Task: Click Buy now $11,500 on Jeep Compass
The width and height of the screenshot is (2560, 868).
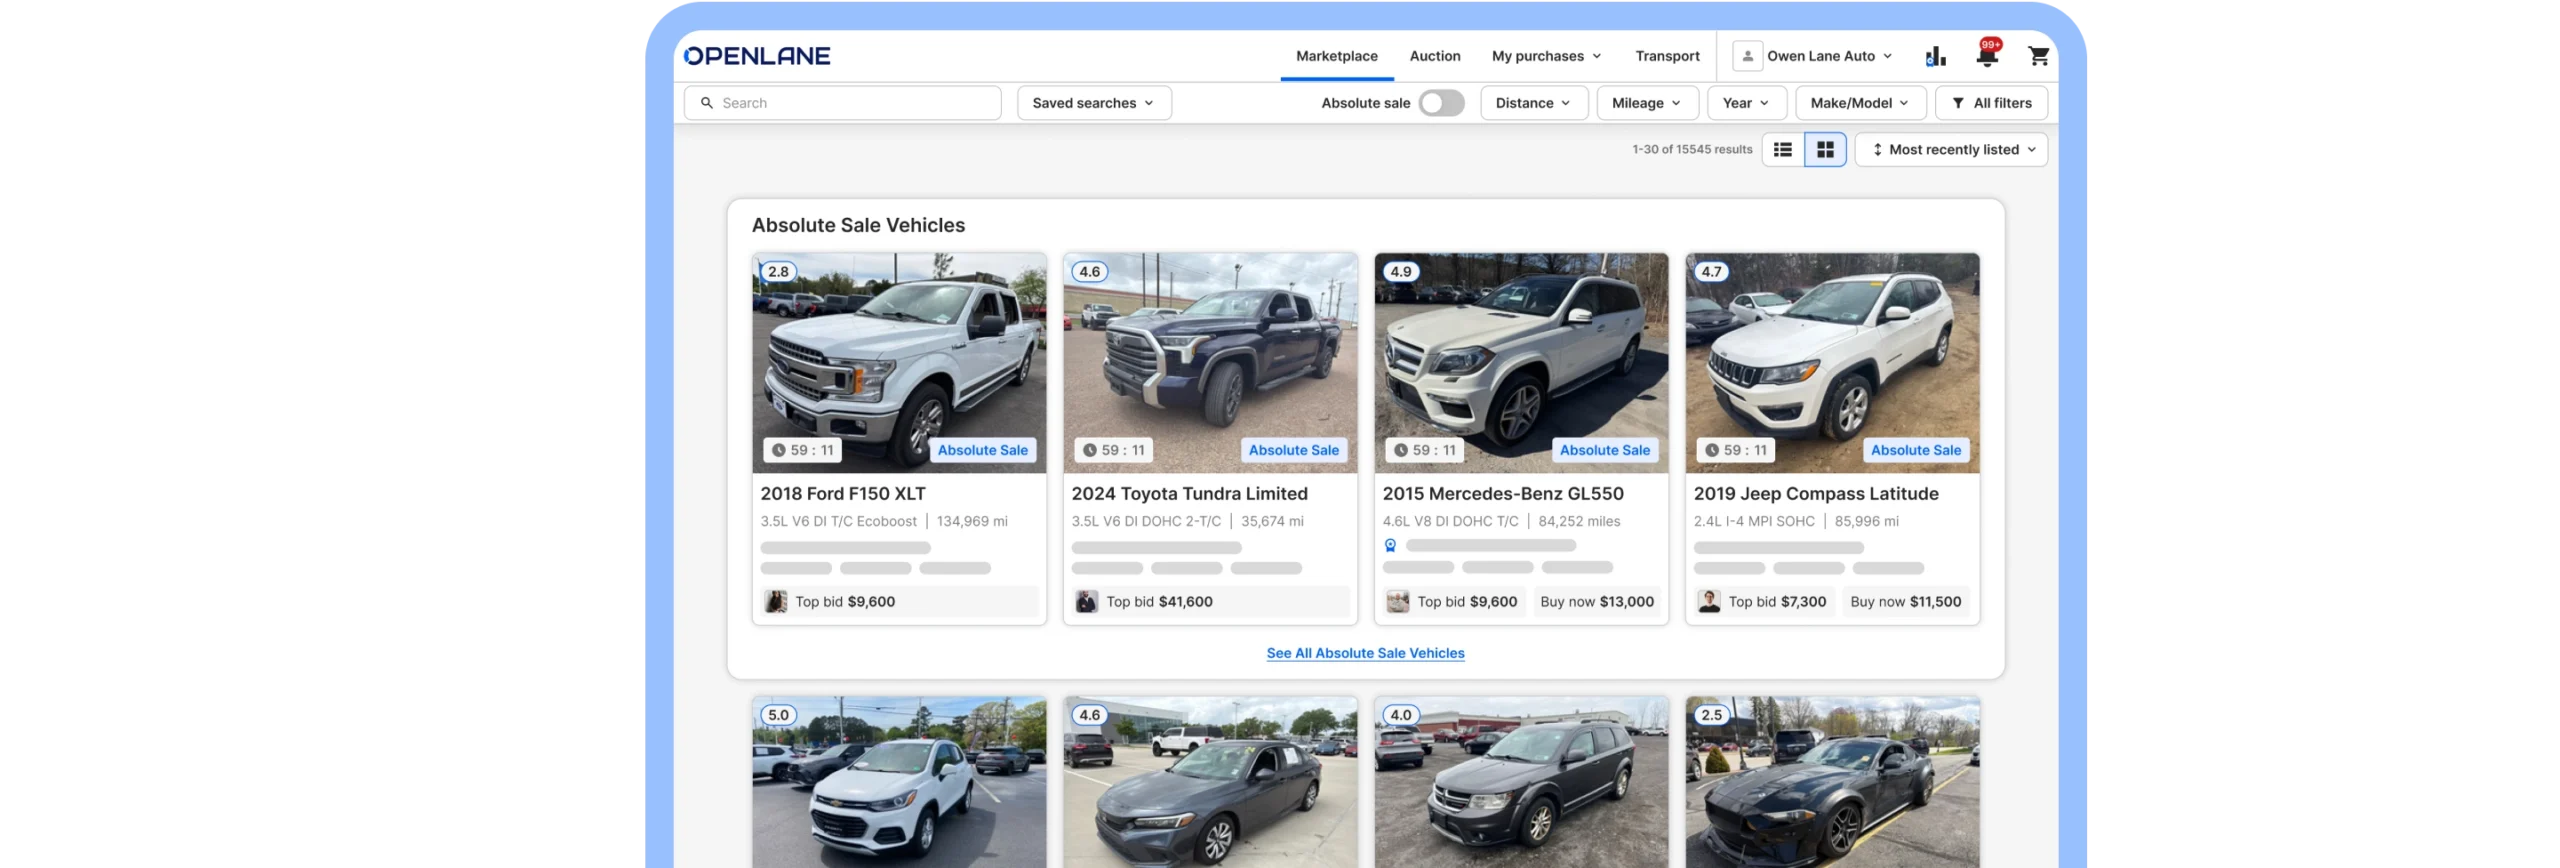Action: [1905, 602]
